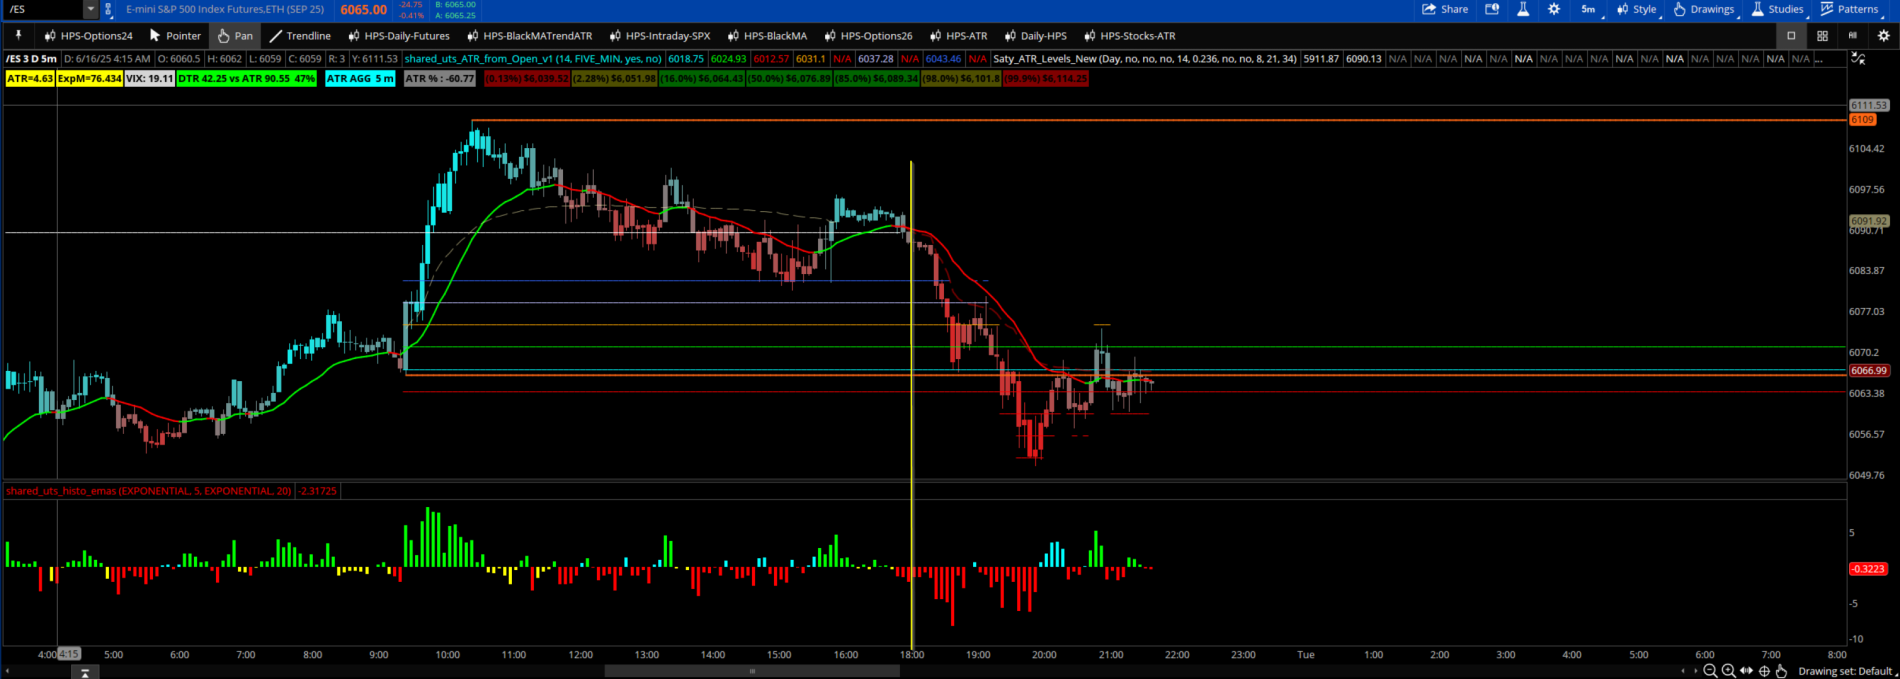Apply the Daily-HPS style
Image resolution: width=1900 pixels, height=679 pixels.
tap(1035, 35)
